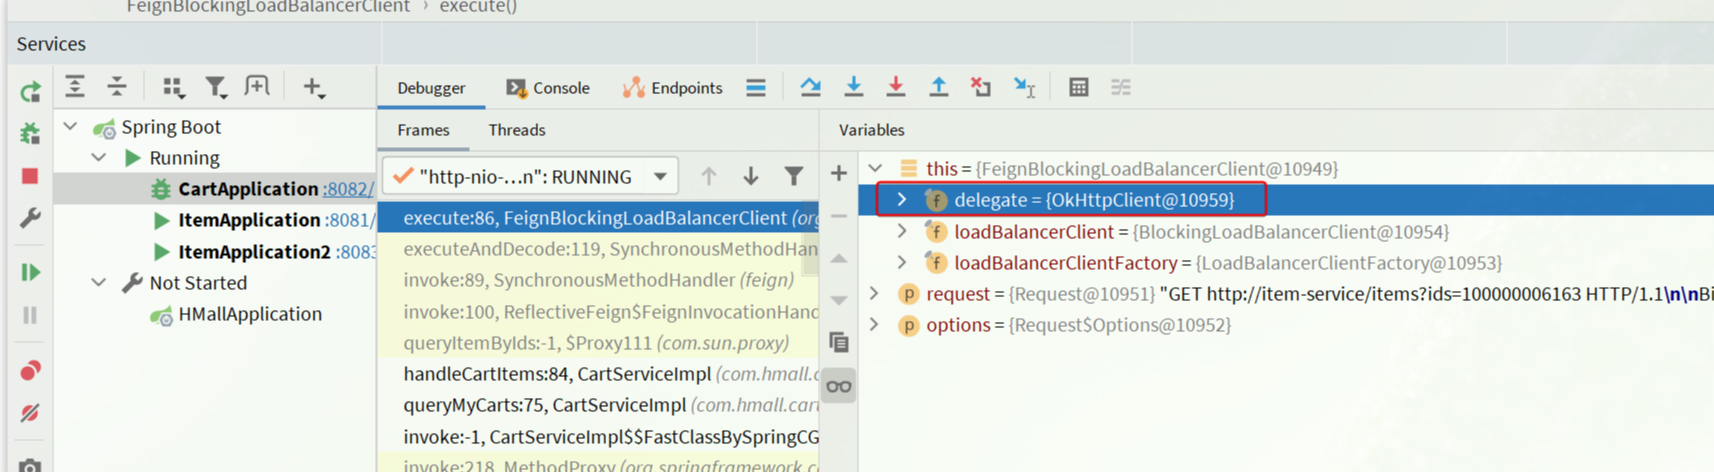Select handleCartItems:84 stack frame
The image size is (1714, 472).
556,374
